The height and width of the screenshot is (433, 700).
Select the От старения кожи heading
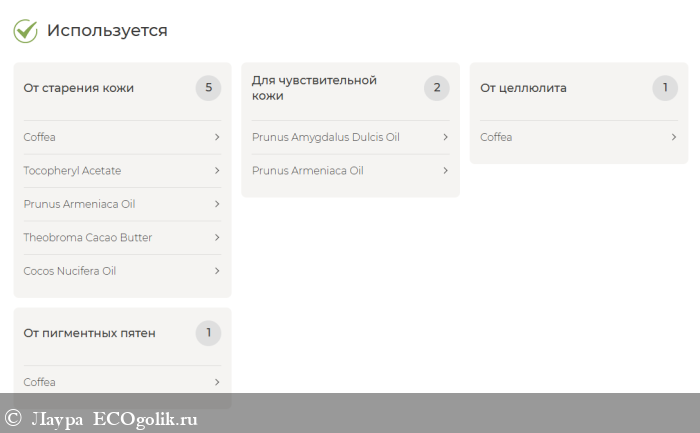click(79, 88)
